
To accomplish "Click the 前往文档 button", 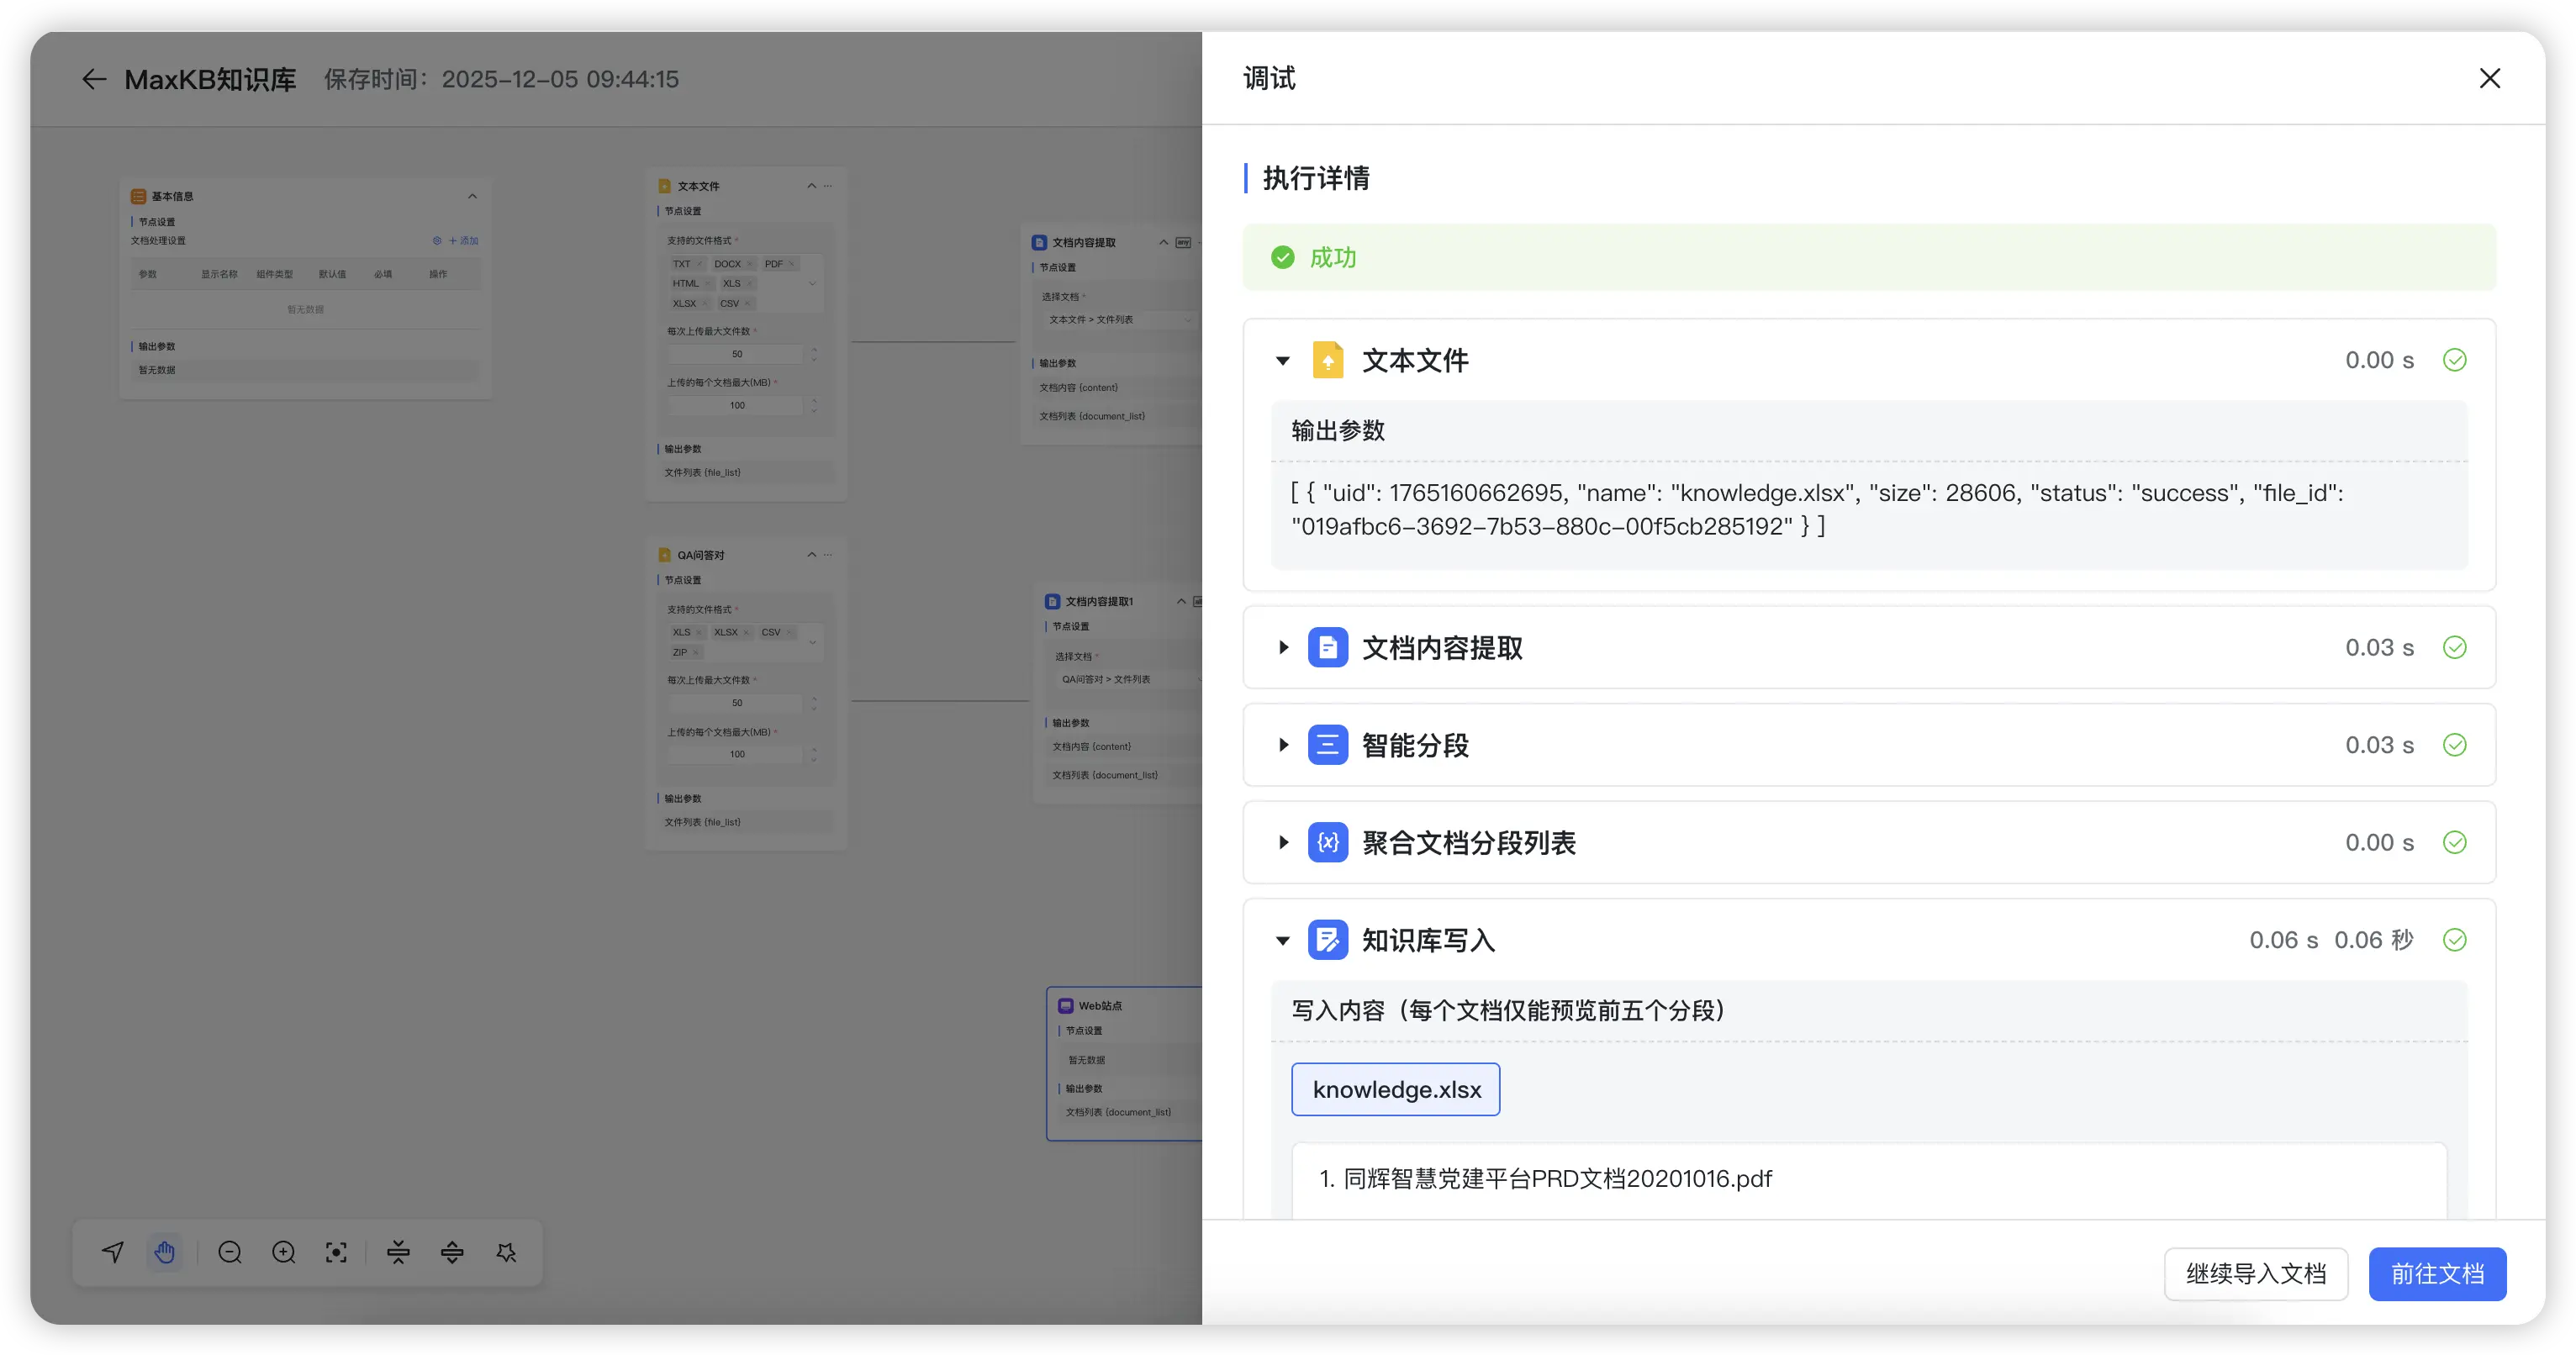I will click(x=2437, y=1274).
